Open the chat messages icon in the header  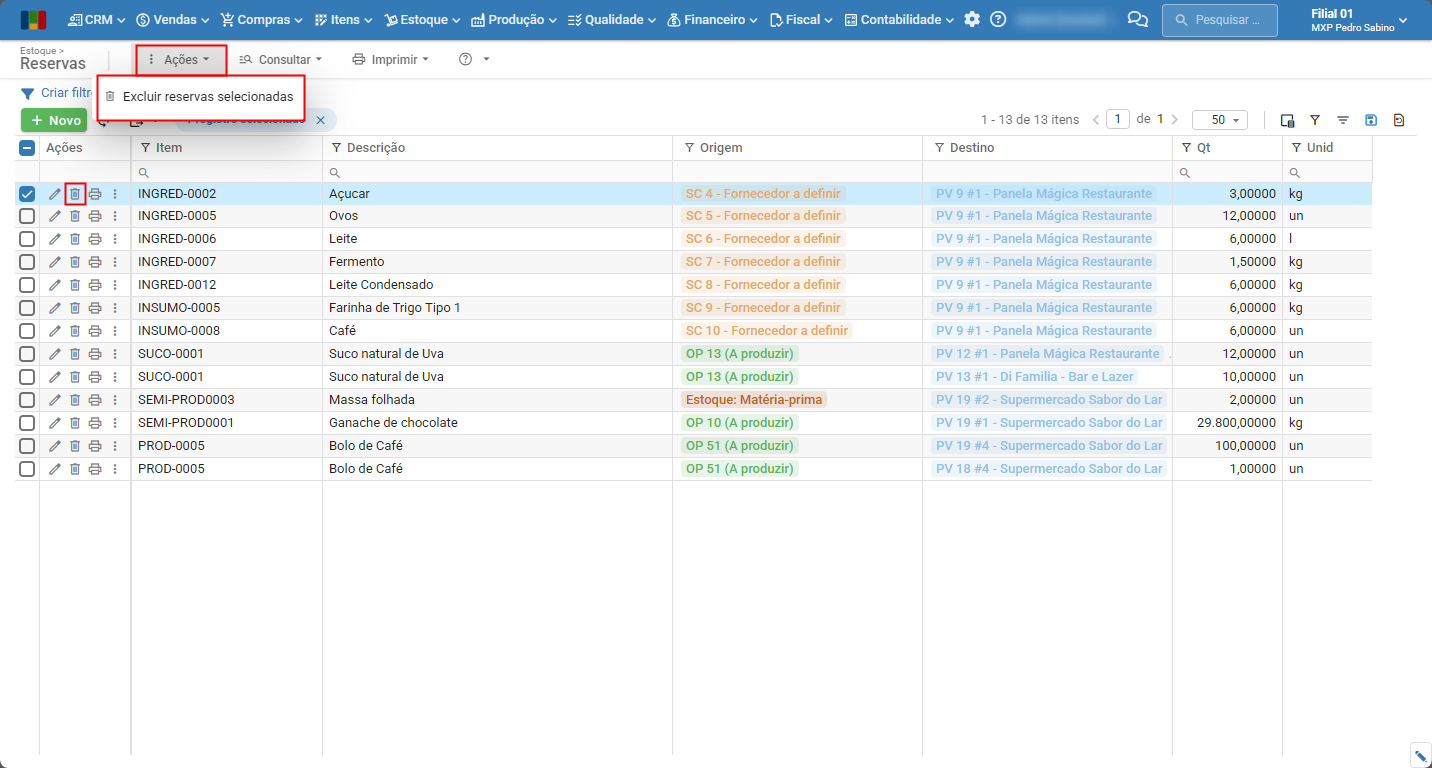click(1137, 20)
